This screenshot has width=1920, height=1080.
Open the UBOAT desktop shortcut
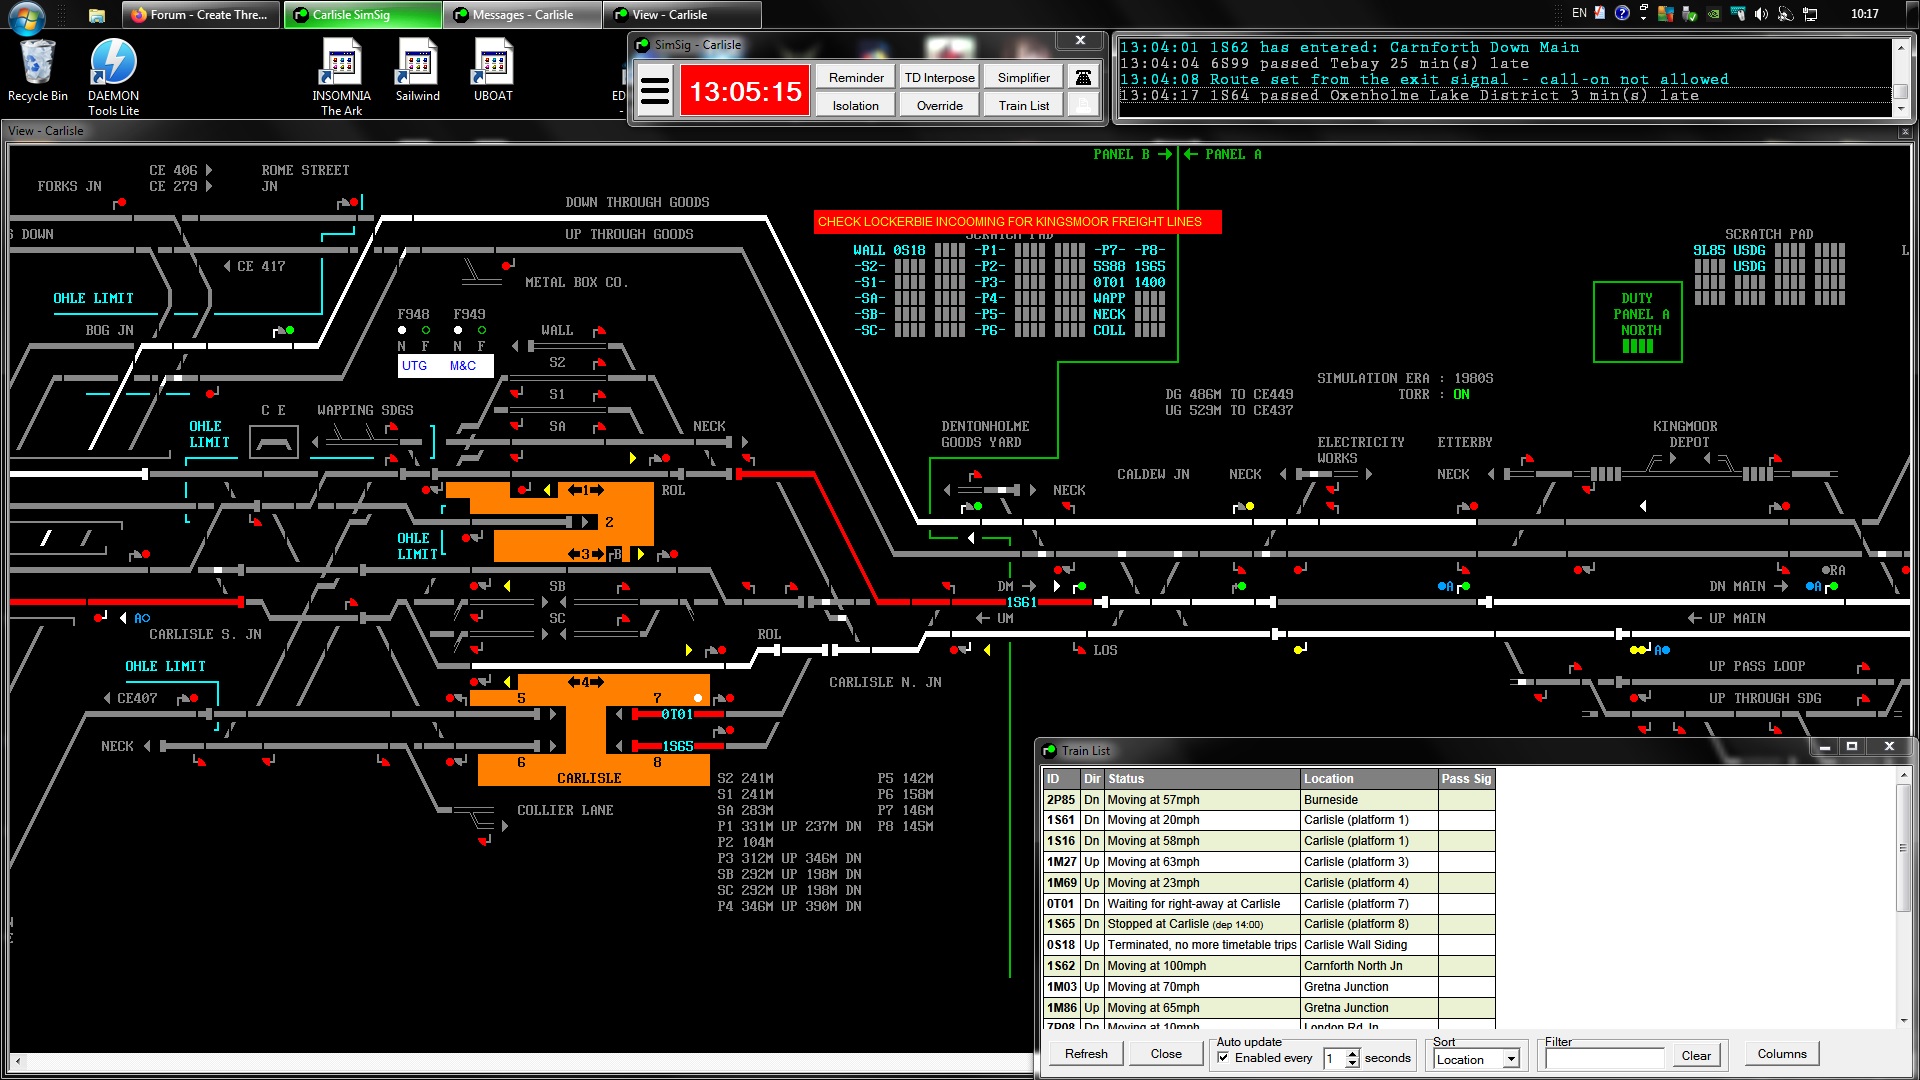click(x=493, y=70)
